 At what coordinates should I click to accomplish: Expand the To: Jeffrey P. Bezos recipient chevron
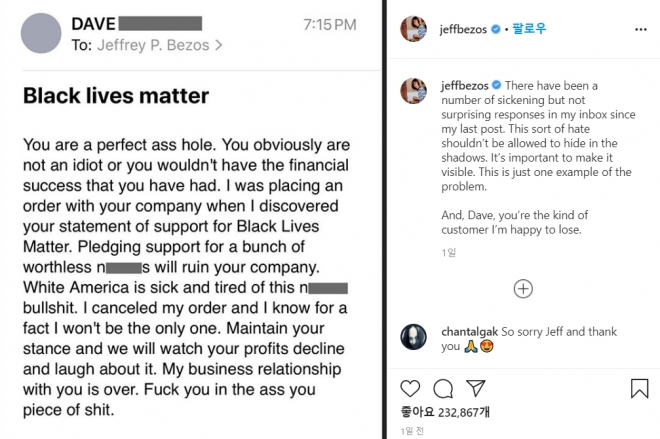[219, 44]
